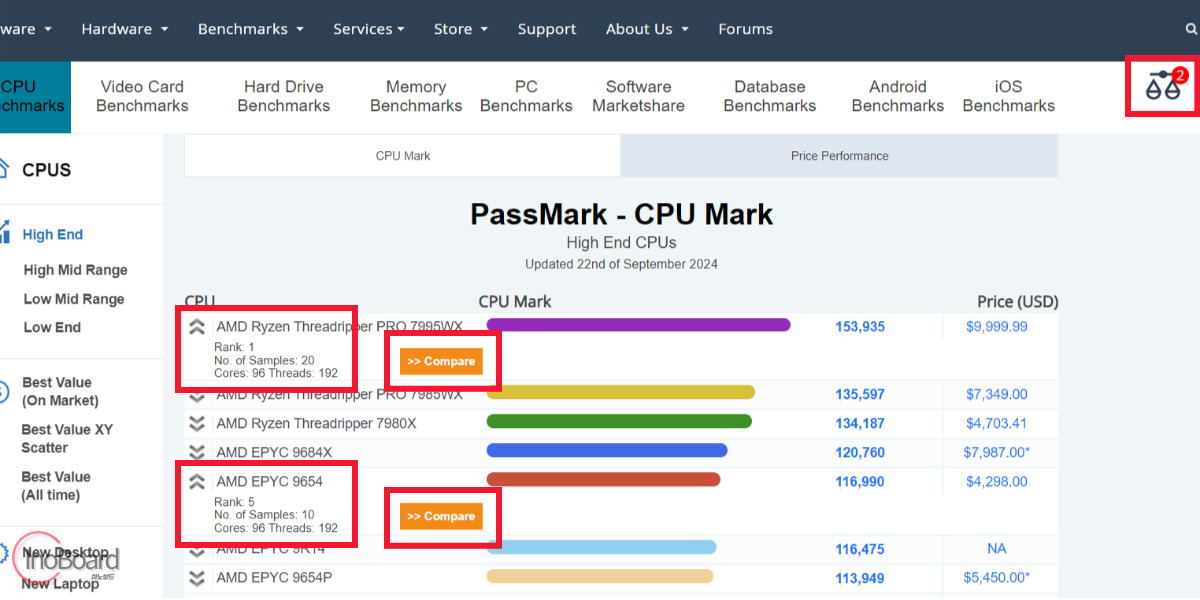The width and height of the screenshot is (1200, 600).
Task: Click the purple 7995WX score bar
Action: [638, 325]
